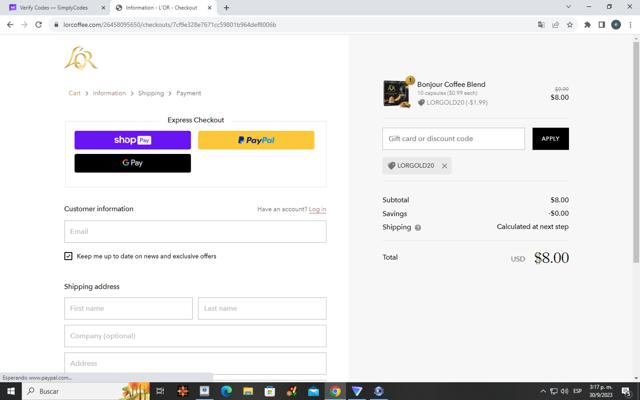Switch to Verify Codes SimplyCodes tab
Viewport: 640px width, 400px height.
[54, 7]
